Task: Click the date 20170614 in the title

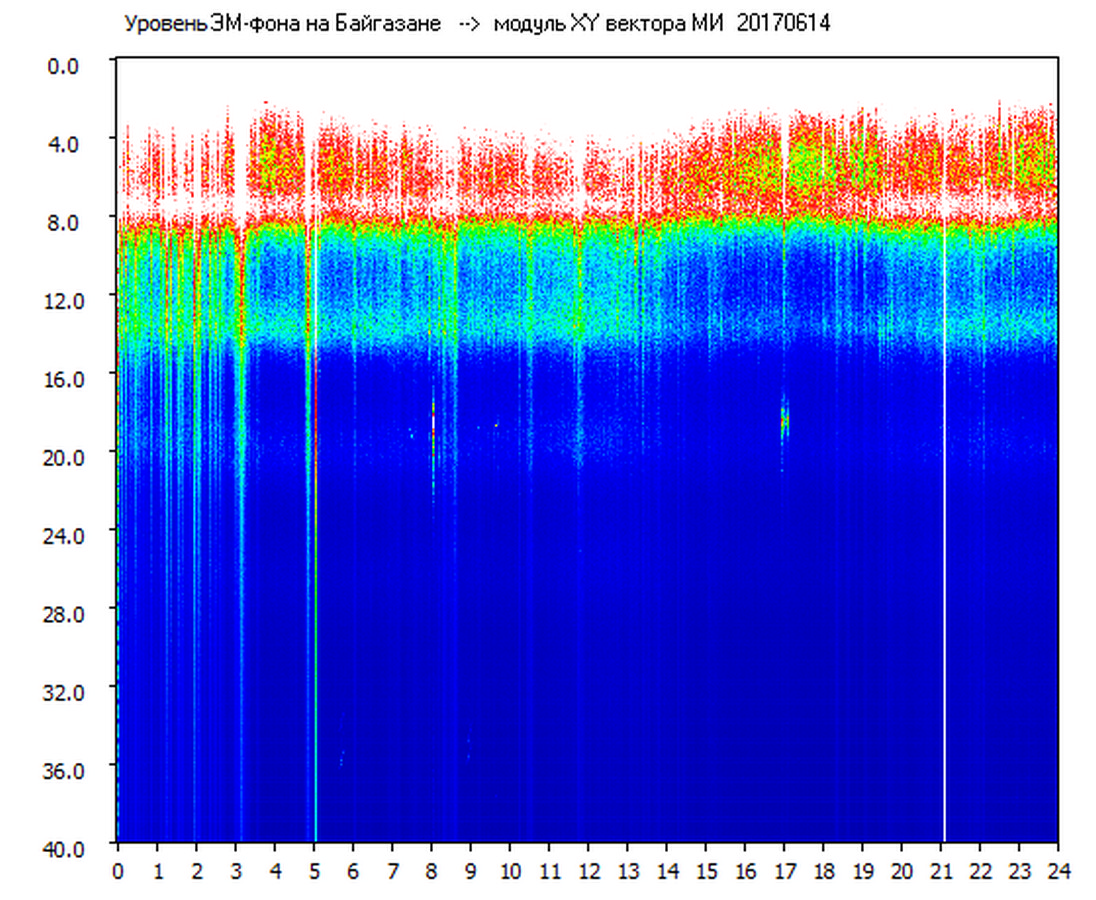Action: pyautogui.click(x=783, y=24)
